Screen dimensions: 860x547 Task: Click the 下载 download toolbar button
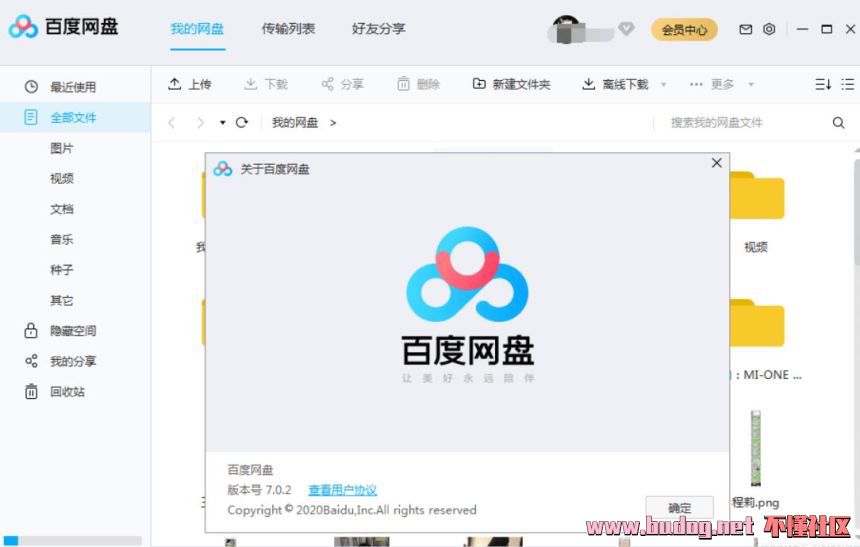[266, 84]
